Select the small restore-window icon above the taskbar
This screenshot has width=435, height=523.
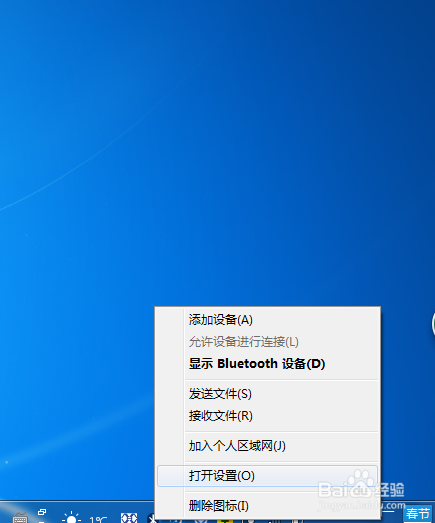[x=42, y=512]
